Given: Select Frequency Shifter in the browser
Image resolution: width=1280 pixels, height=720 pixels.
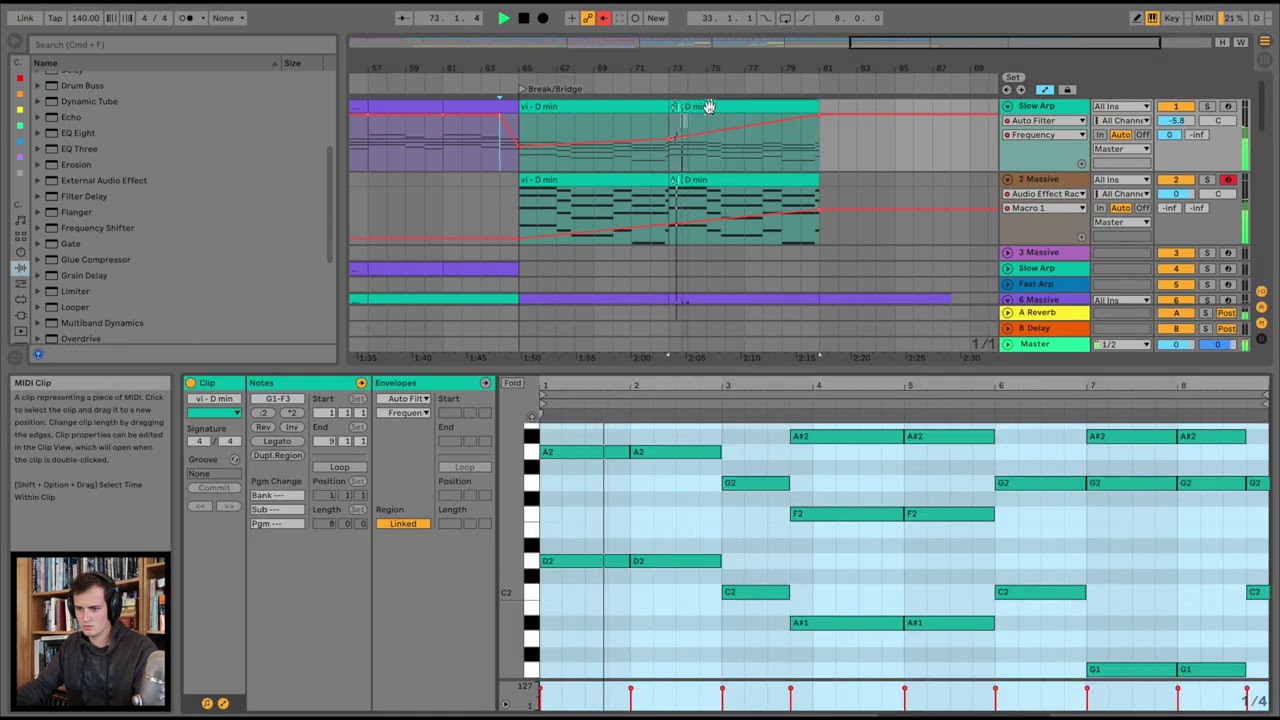Looking at the screenshot, I should click(97, 228).
